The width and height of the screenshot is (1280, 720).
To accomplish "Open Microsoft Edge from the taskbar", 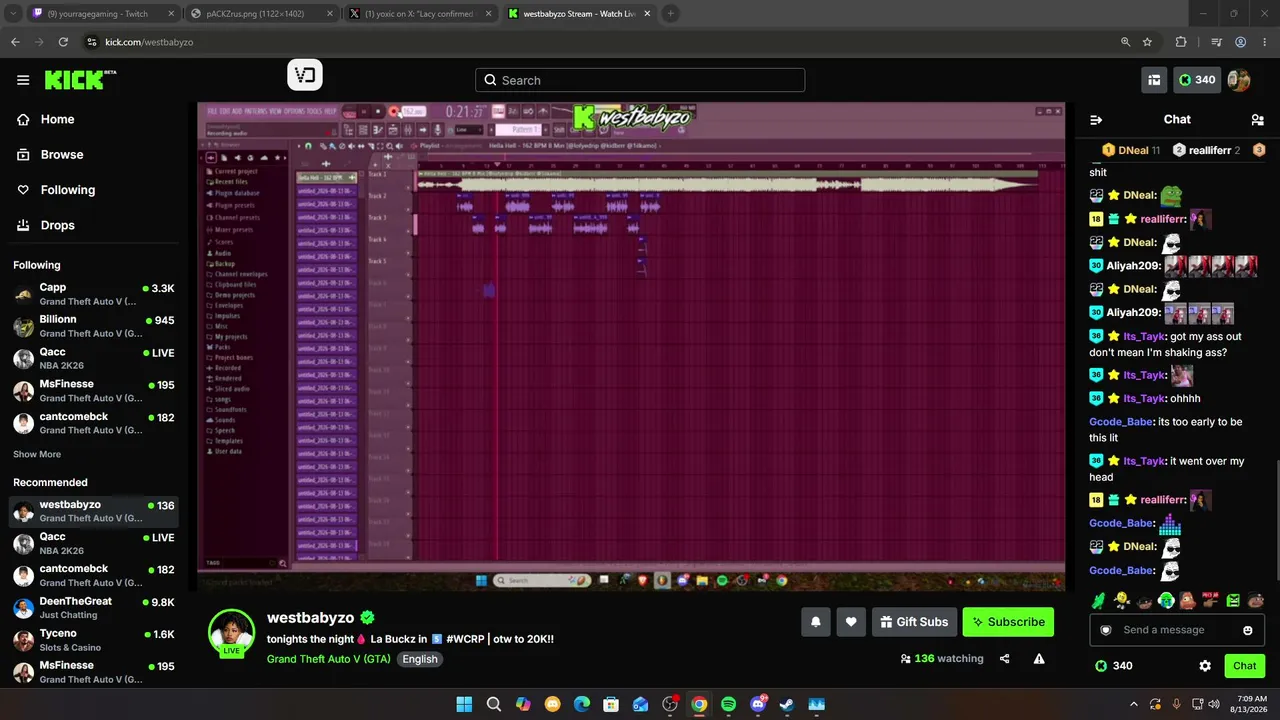I will pos(582,704).
